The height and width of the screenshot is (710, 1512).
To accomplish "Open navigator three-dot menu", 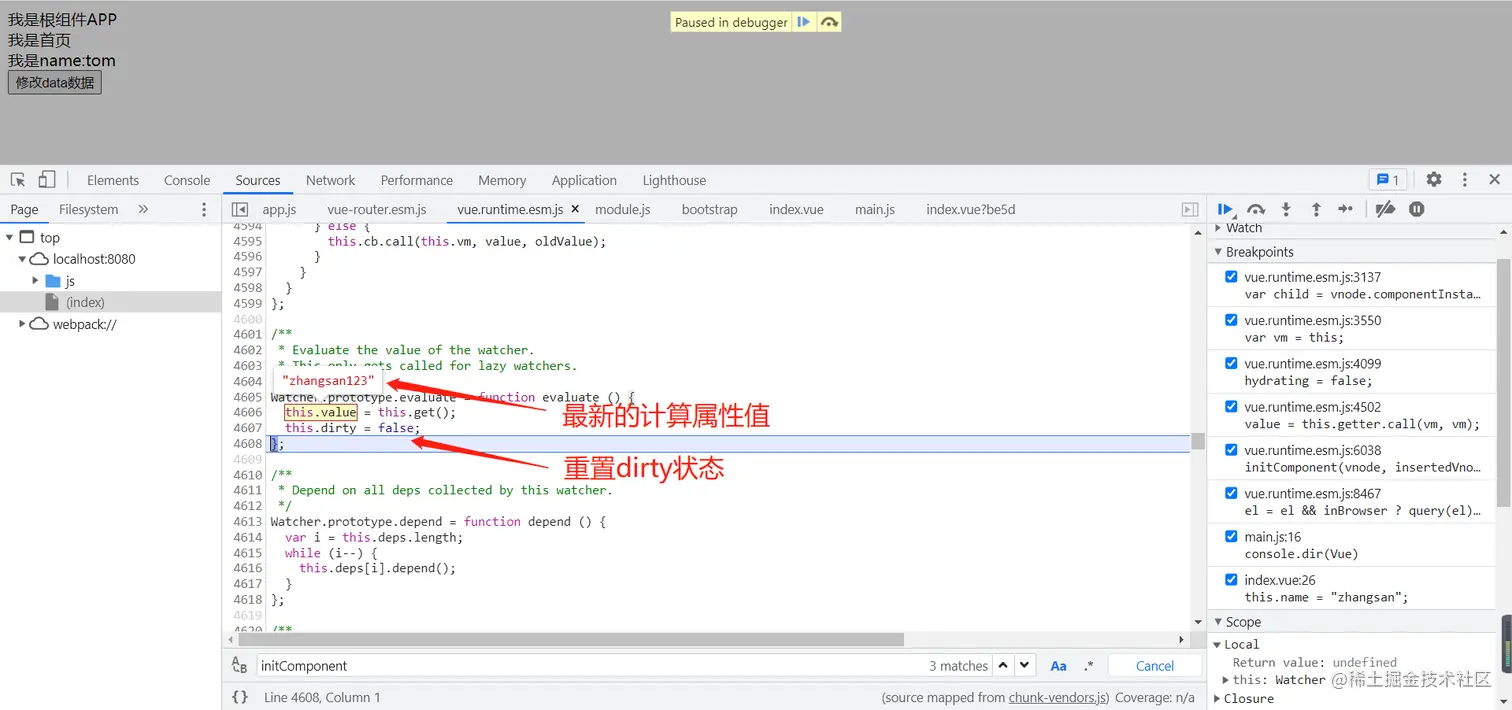I will point(204,209).
